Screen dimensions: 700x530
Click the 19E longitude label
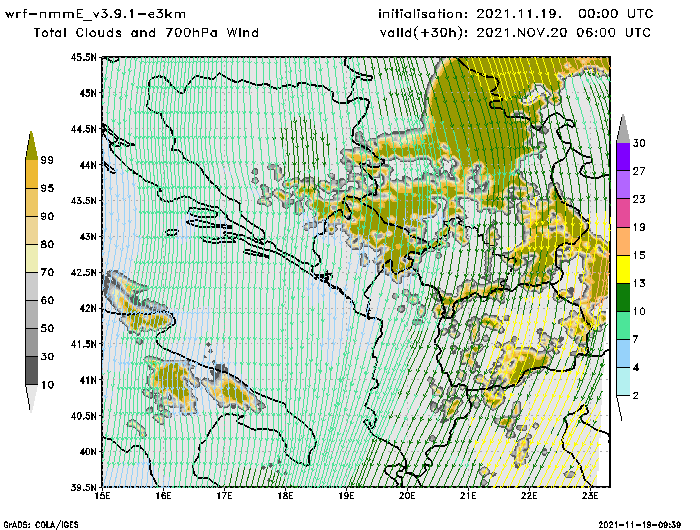point(346,496)
